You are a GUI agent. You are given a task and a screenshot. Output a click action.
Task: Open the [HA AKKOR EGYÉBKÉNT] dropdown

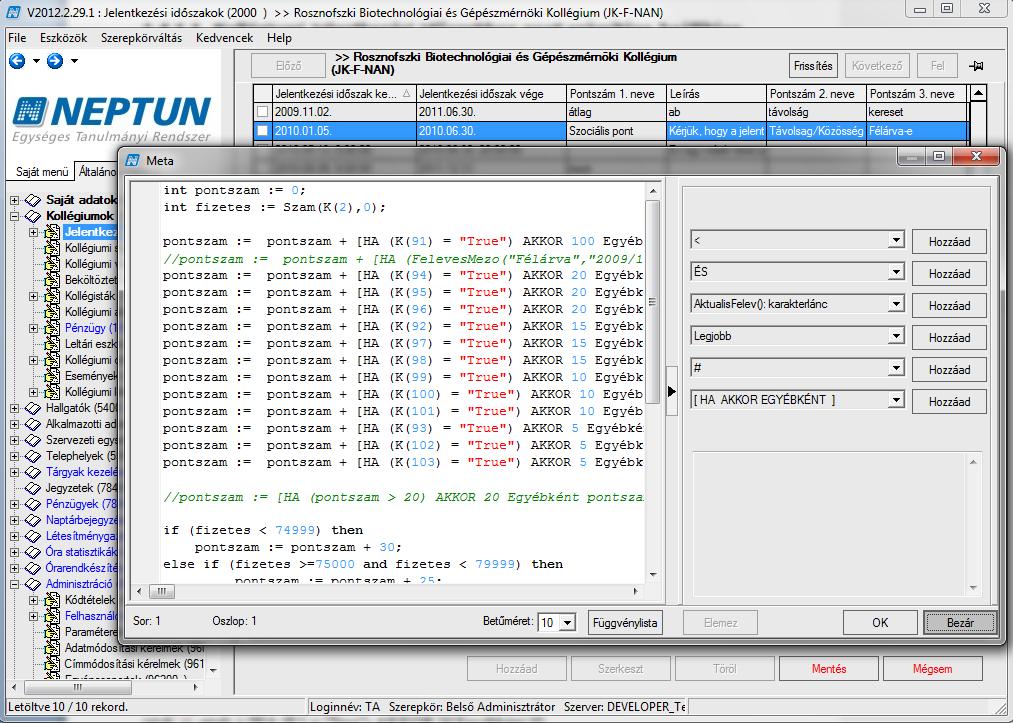point(895,400)
